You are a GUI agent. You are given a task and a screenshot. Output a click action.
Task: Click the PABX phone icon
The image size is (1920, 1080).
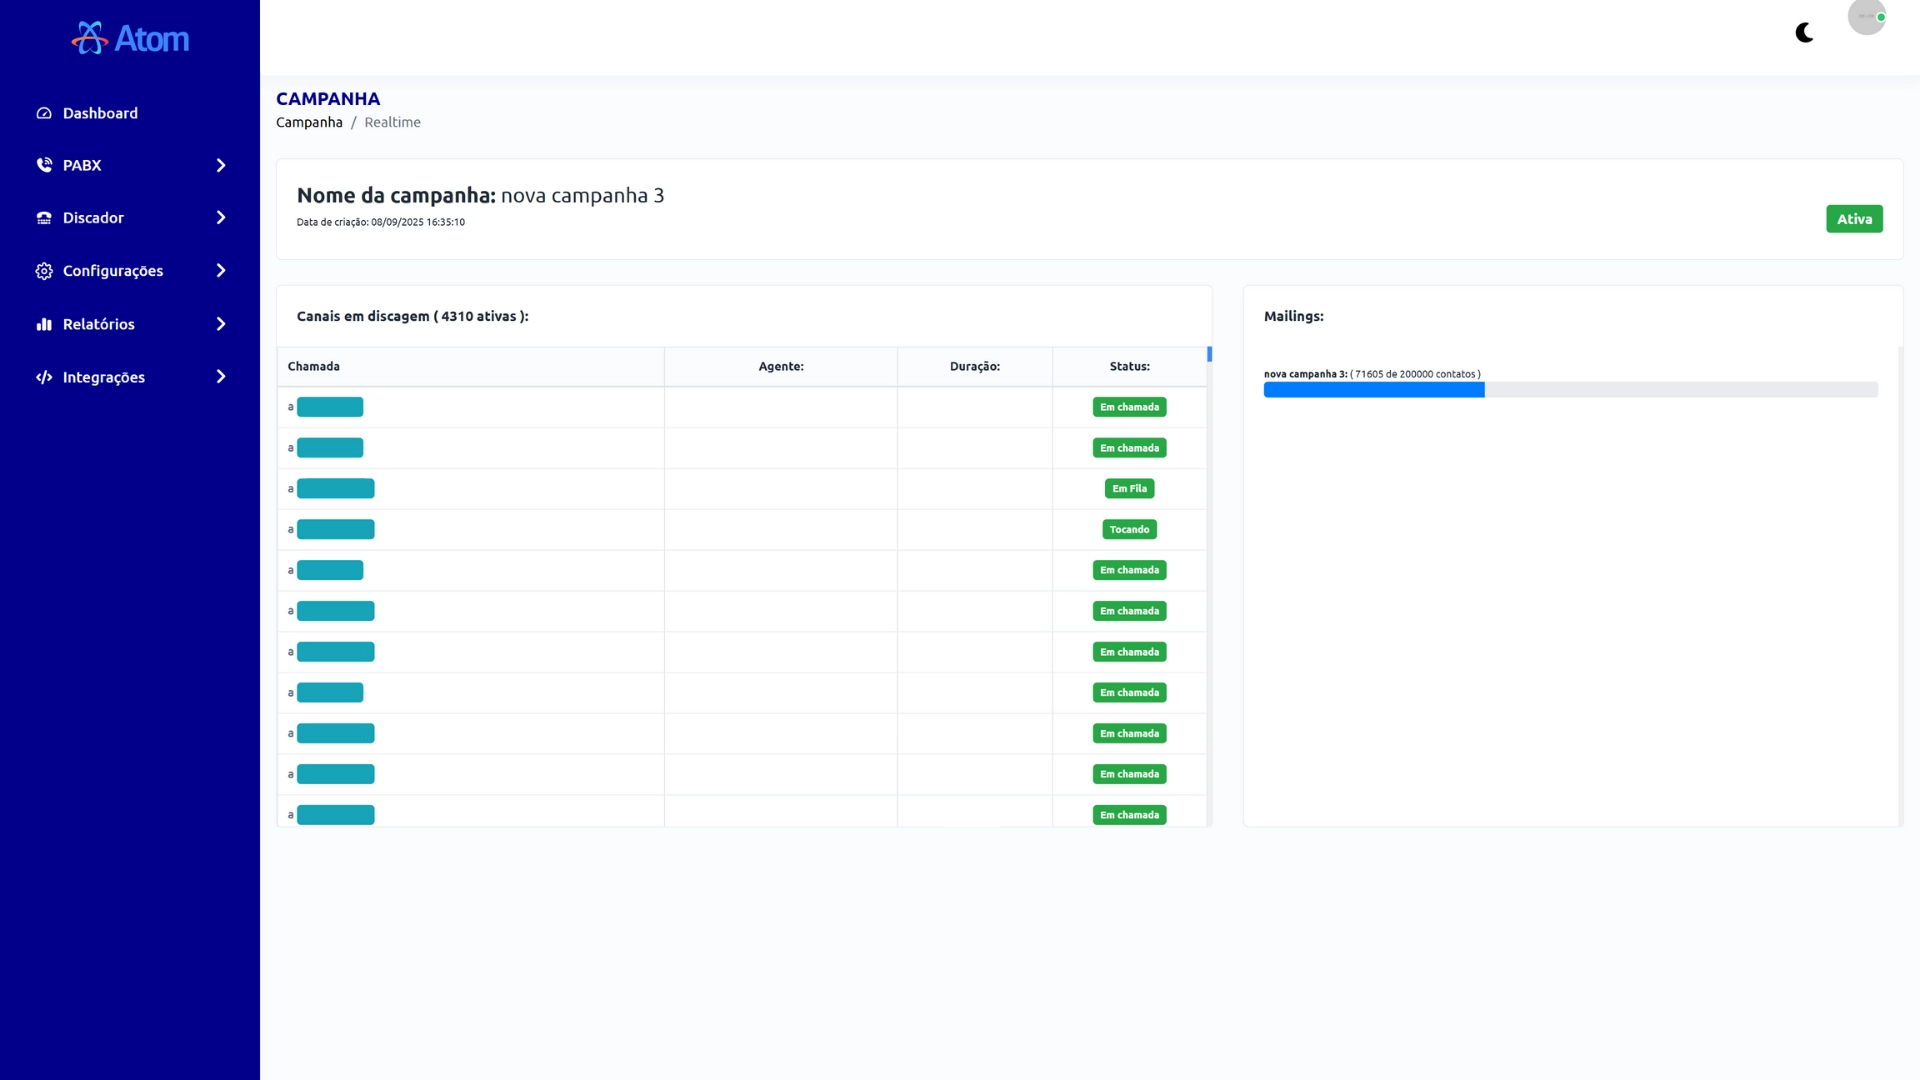[44, 165]
